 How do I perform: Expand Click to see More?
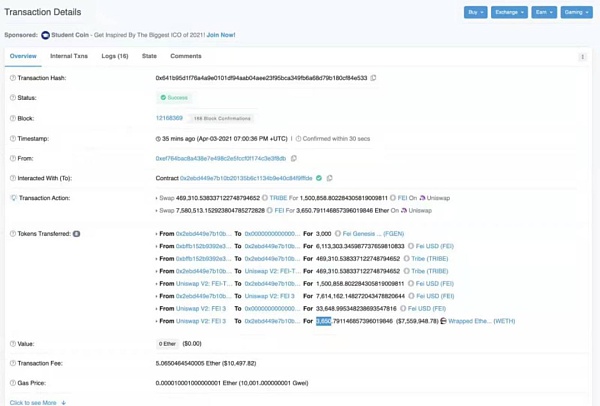click(x=38, y=403)
